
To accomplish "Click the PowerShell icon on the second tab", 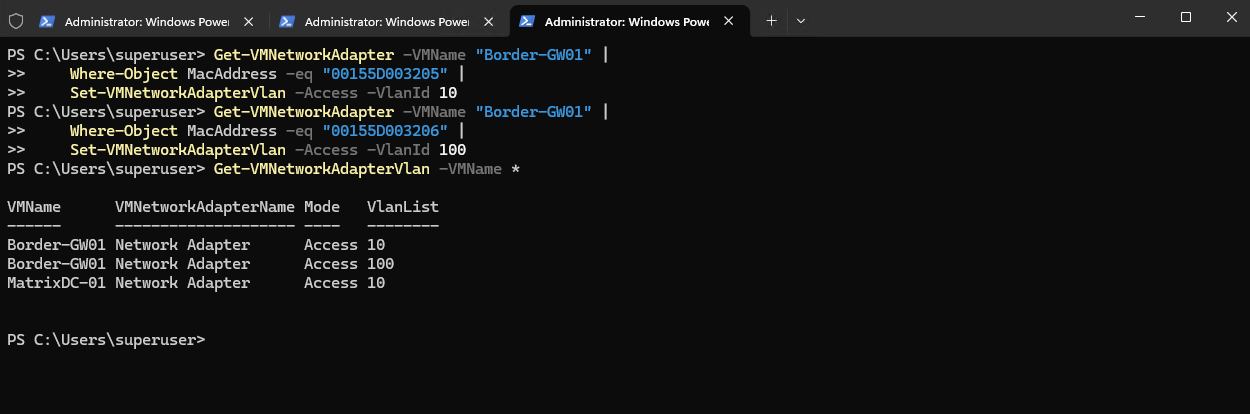I will tap(287, 20).
